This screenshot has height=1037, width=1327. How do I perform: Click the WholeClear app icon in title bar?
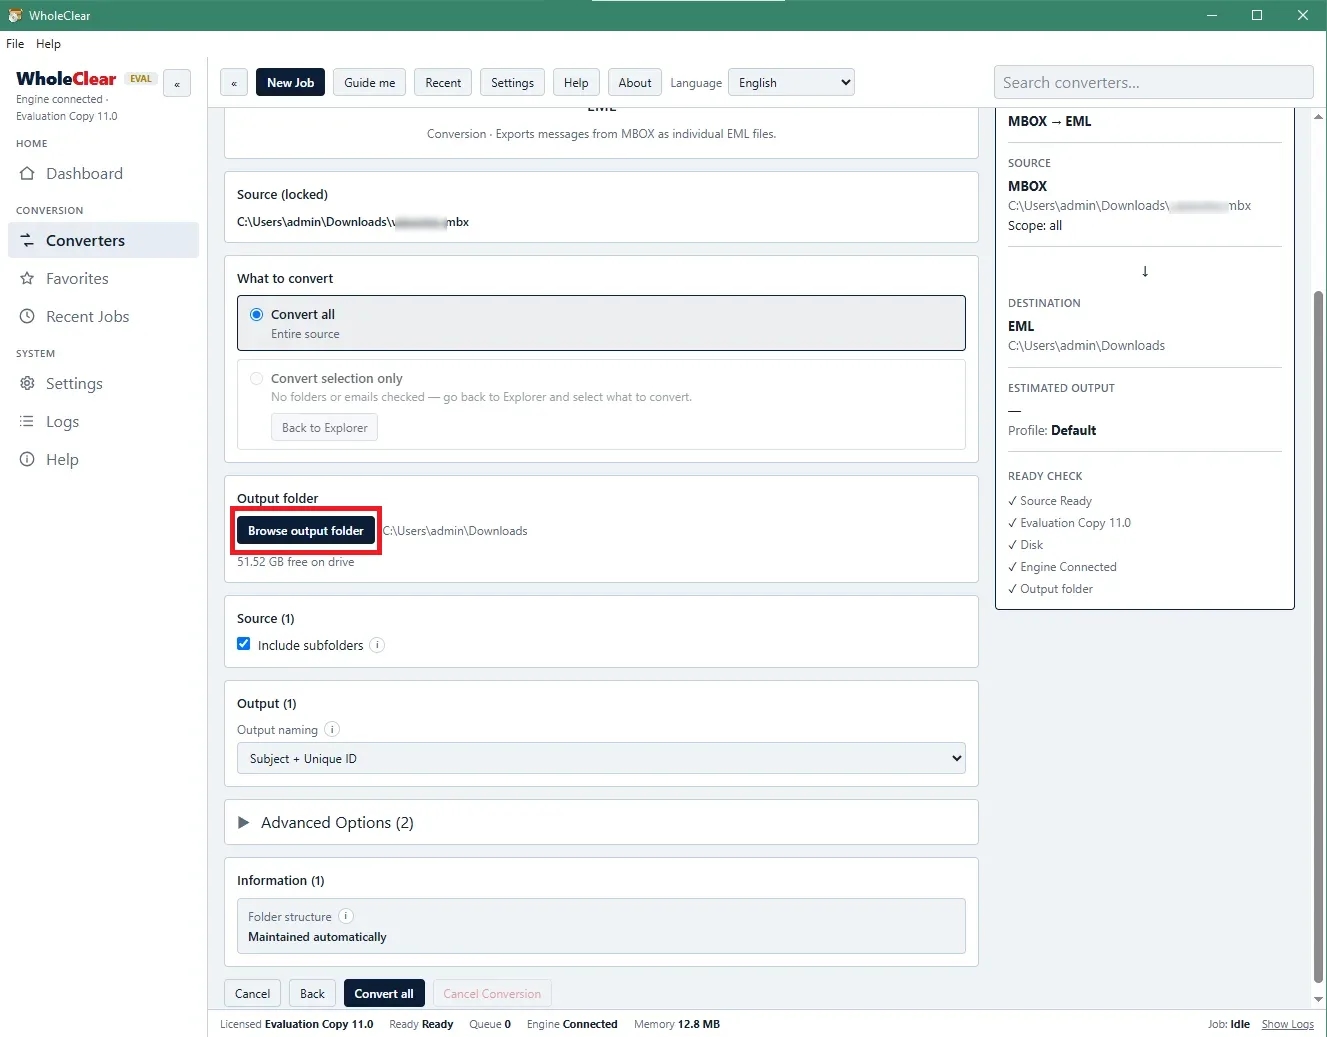(x=15, y=15)
